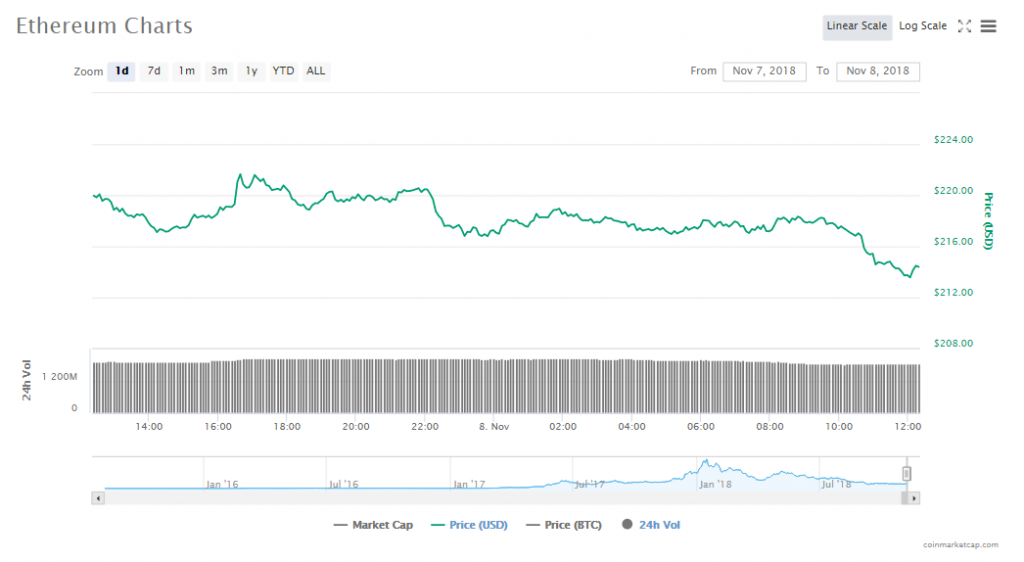Select Linear Scale option
This screenshot has width=1024, height=562.
856,26
